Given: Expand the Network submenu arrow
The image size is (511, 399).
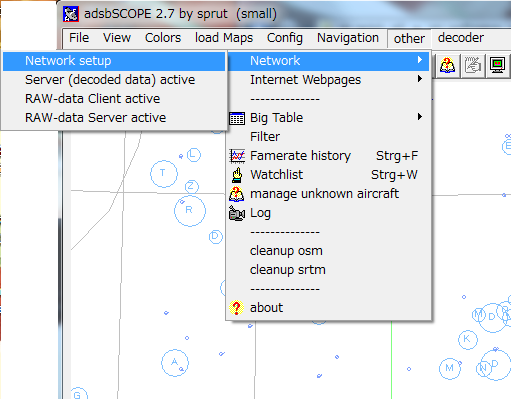Looking at the screenshot, I should pyautogui.click(x=420, y=60).
